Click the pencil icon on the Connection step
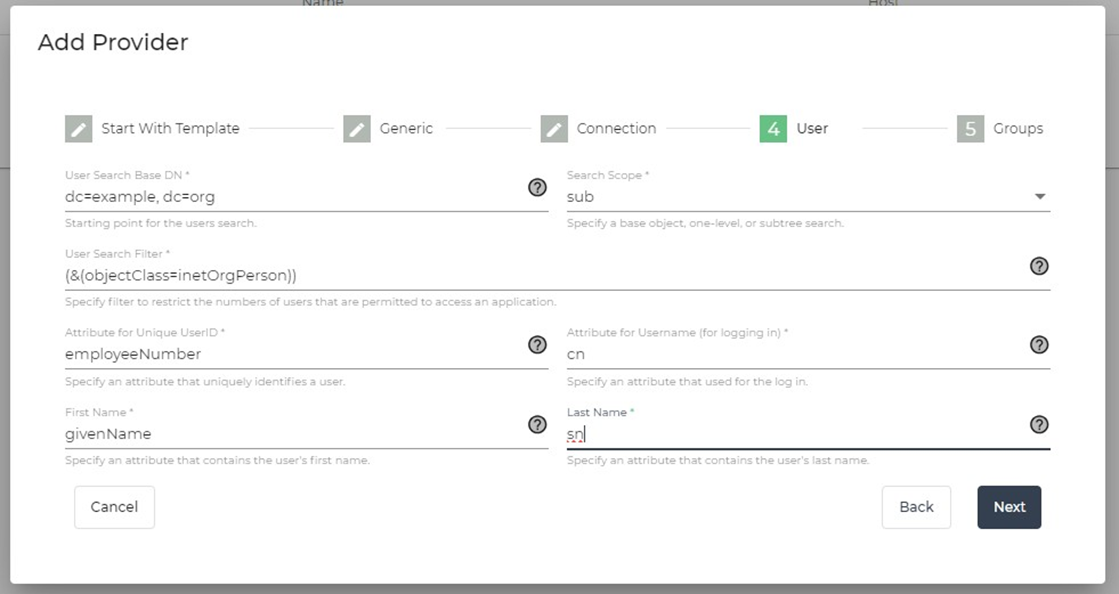This screenshot has height=594, width=1119. 556,128
